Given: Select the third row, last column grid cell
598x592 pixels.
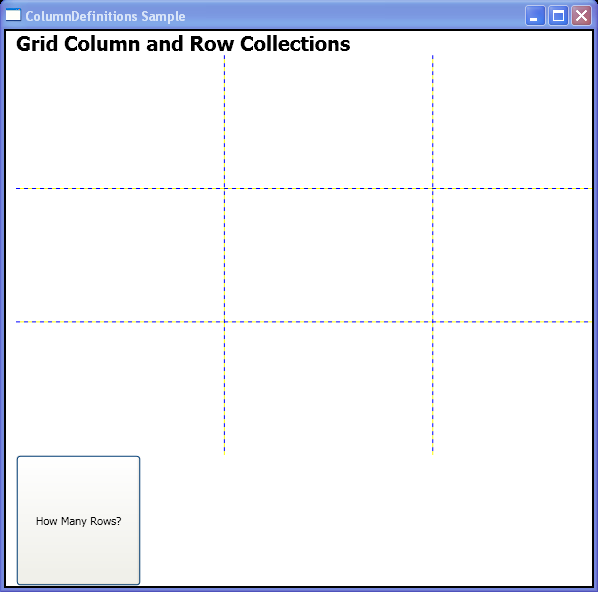Looking at the screenshot, I should click(x=512, y=388).
